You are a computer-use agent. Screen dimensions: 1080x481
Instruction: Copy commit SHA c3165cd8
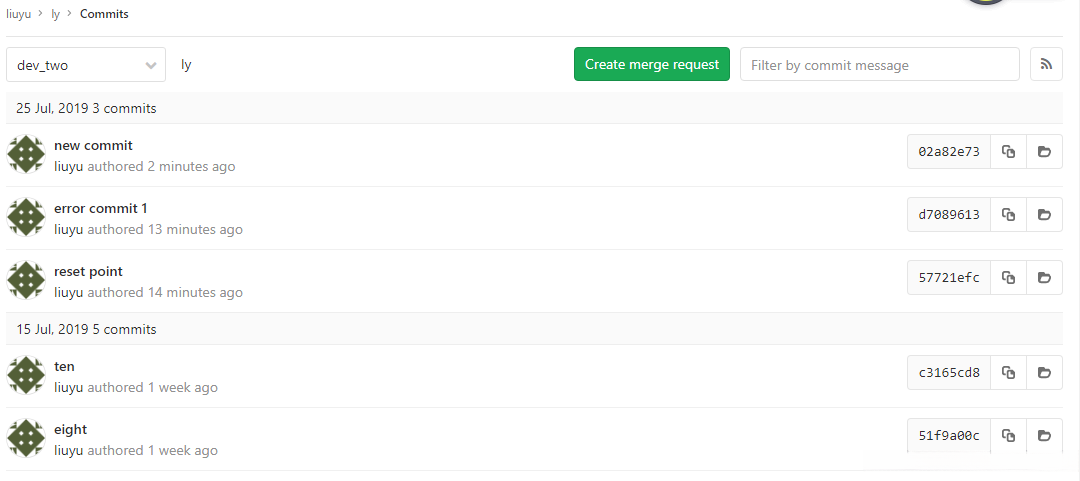pos(1008,373)
